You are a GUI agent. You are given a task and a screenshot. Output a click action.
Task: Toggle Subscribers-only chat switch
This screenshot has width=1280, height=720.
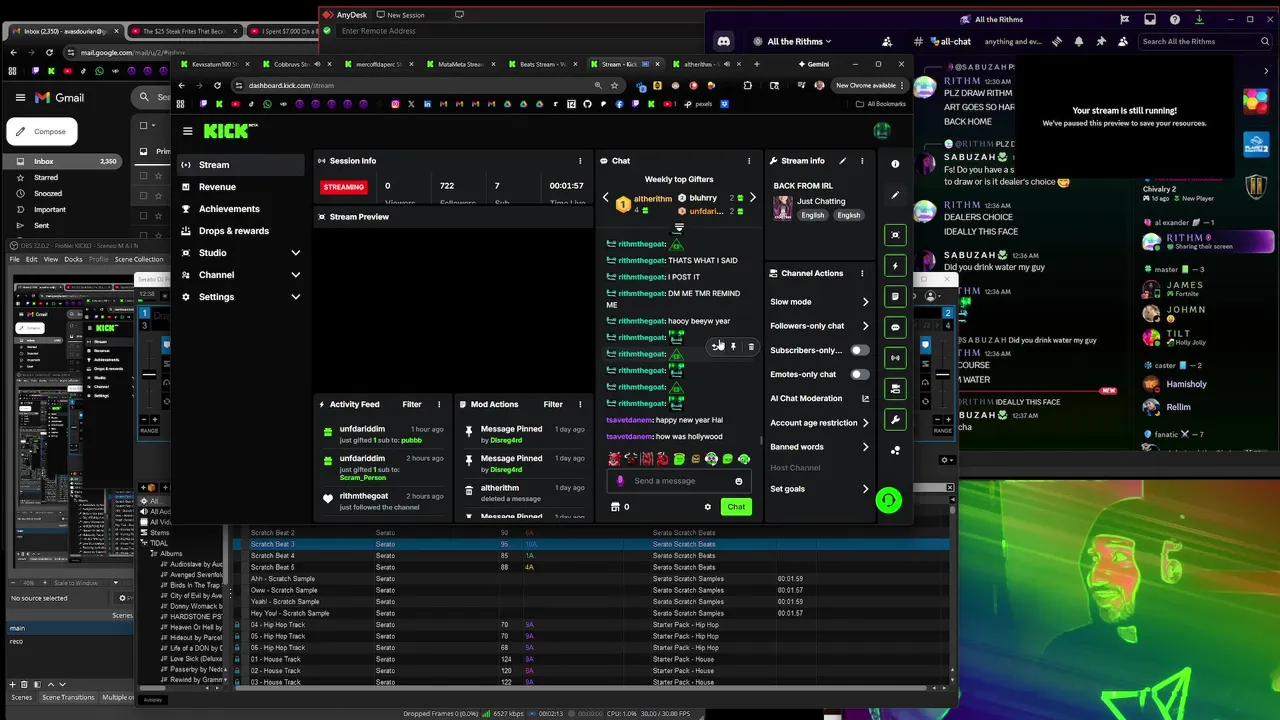click(859, 350)
